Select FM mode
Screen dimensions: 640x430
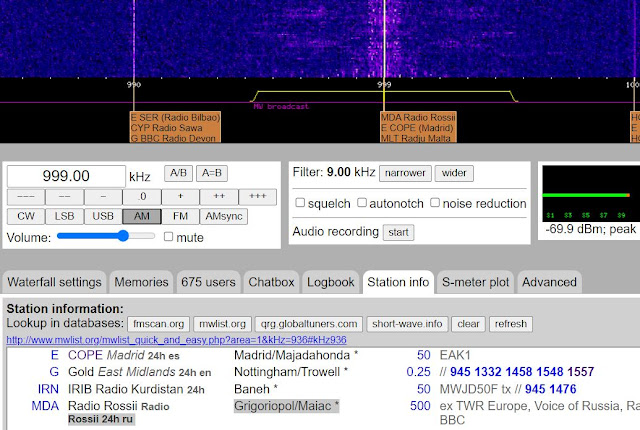click(x=180, y=216)
